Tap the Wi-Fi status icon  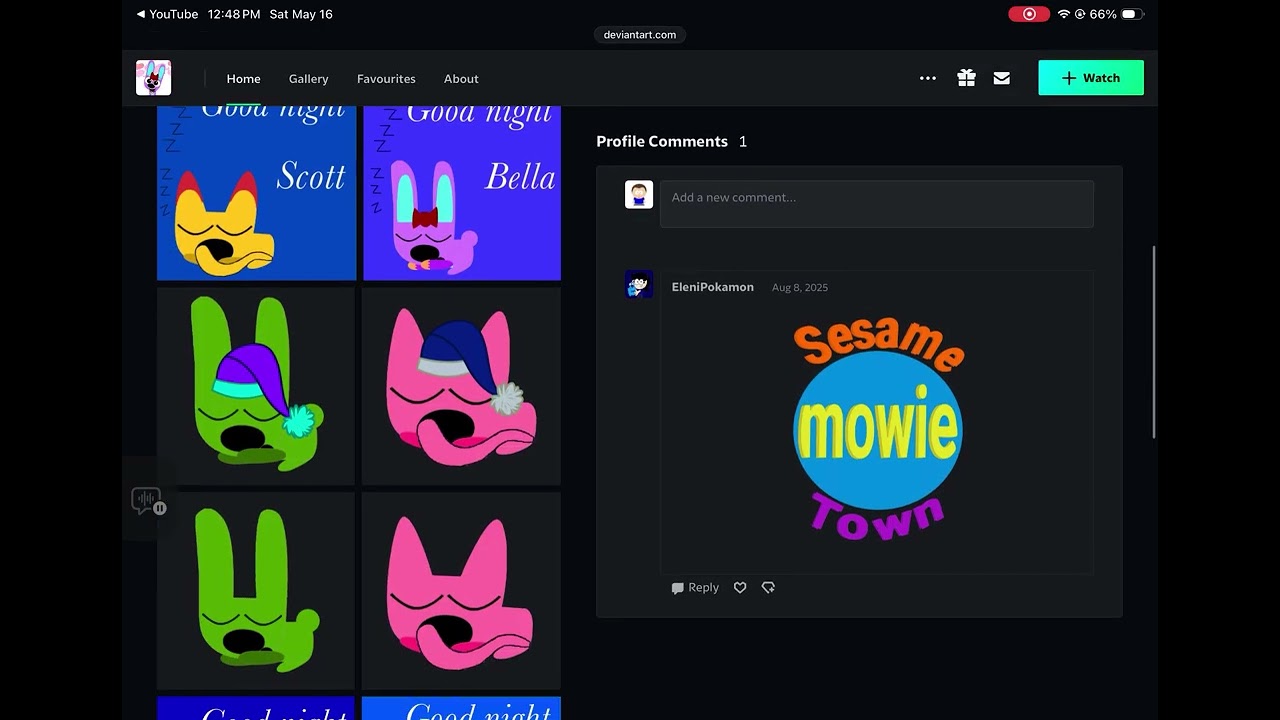1064,14
